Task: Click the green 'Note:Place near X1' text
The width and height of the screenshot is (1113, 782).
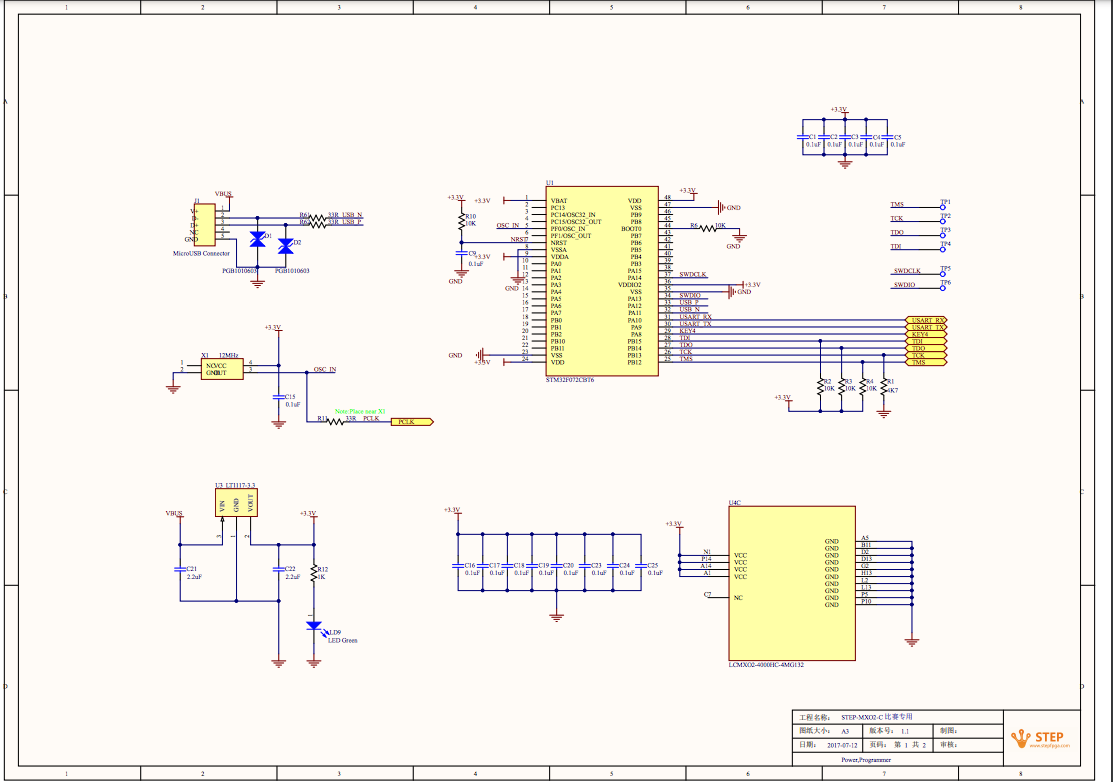Action: tap(360, 412)
